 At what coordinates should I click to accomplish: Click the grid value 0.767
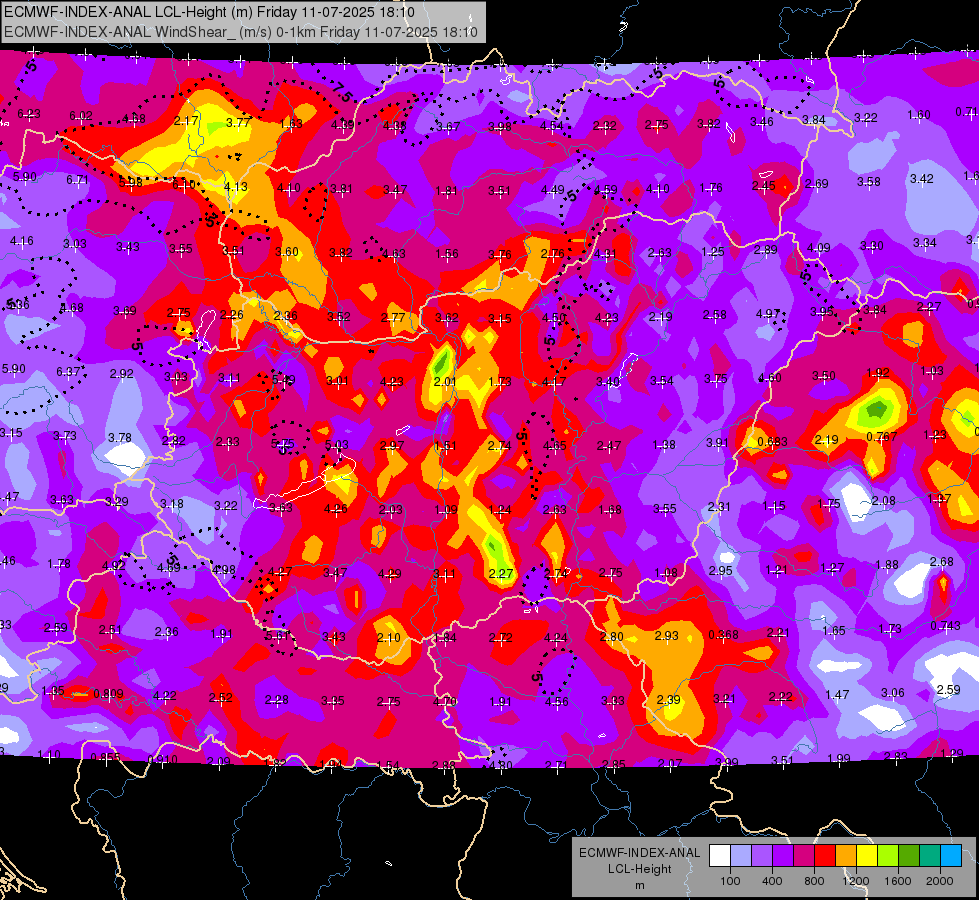click(882, 437)
